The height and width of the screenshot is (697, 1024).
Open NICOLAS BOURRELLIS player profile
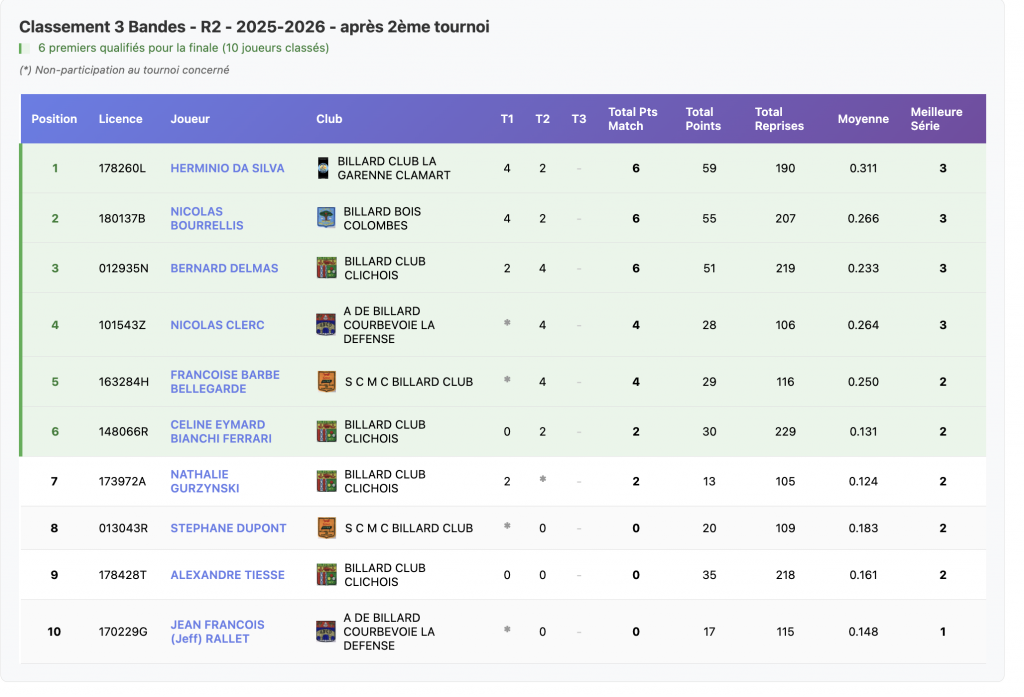pyautogui.click(x=207, y=218)
